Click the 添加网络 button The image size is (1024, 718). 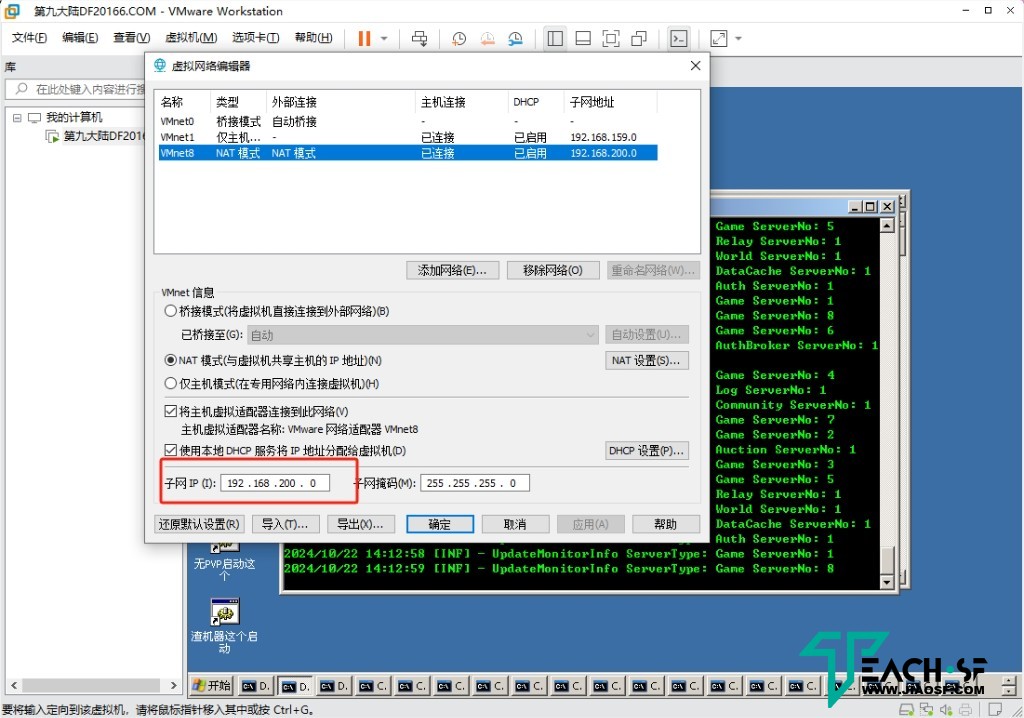click(x=453, y=270)
